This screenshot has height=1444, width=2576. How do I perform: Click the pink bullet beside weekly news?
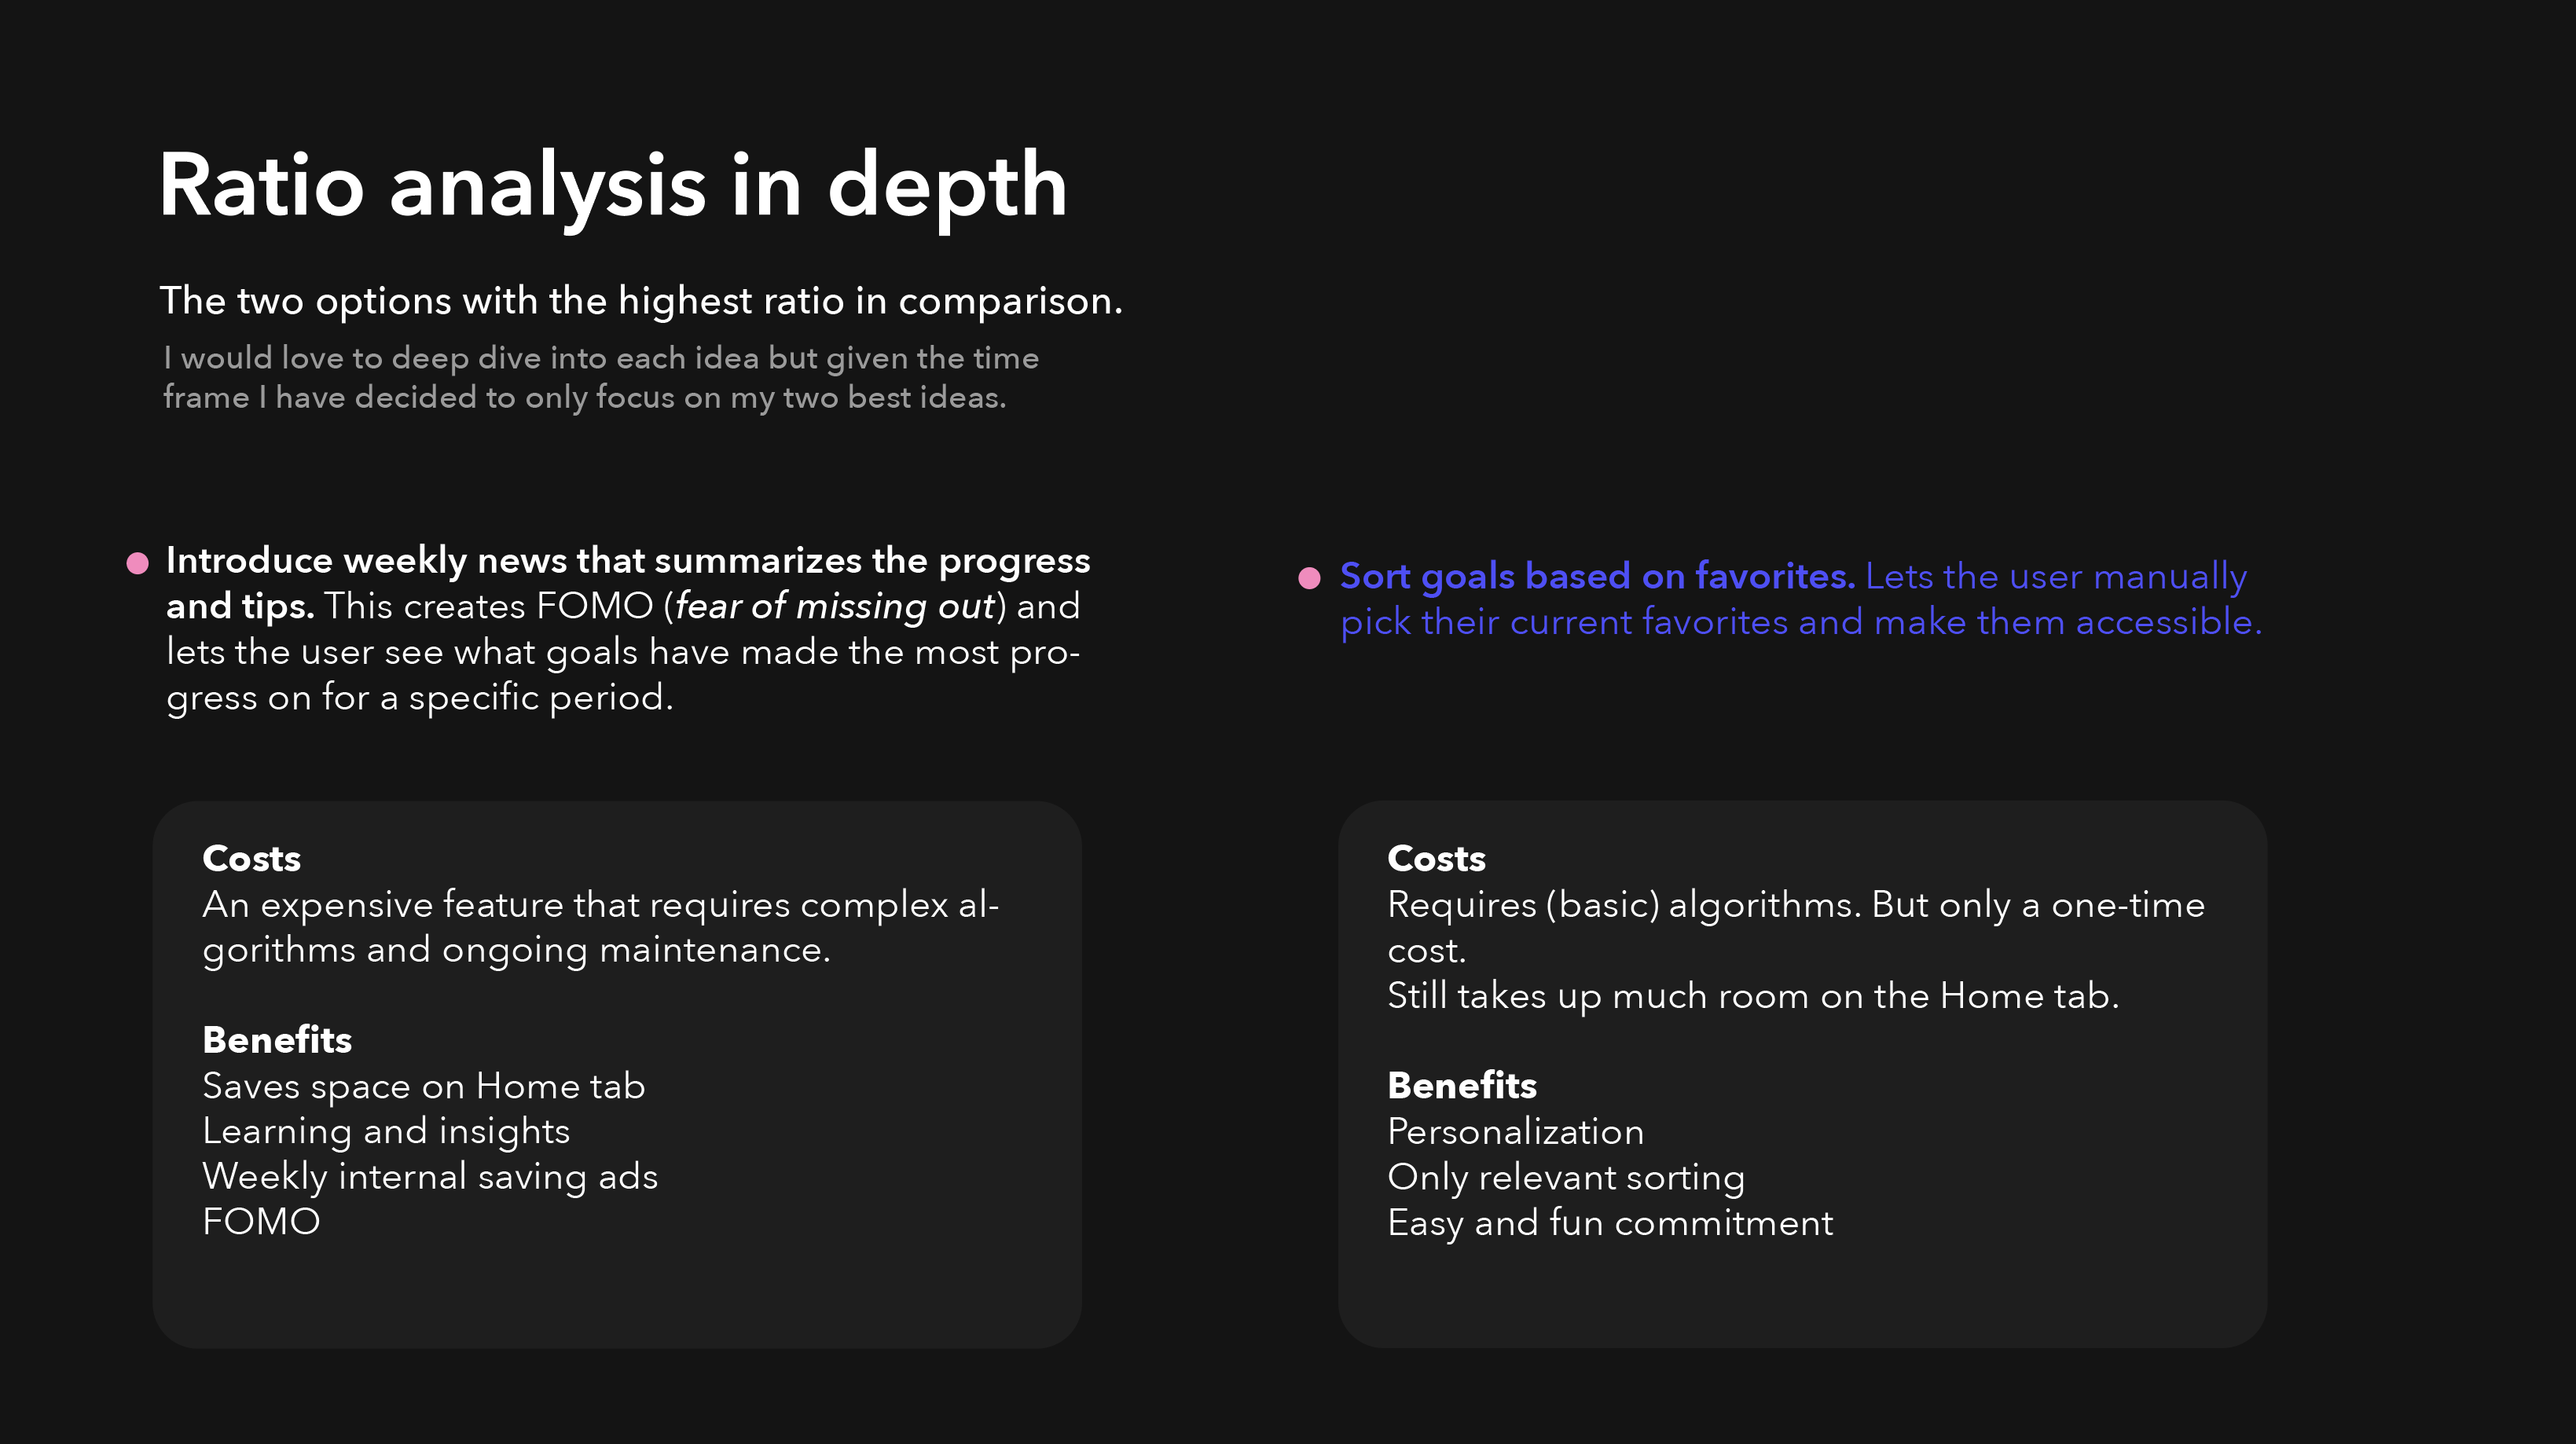[138, 563]
